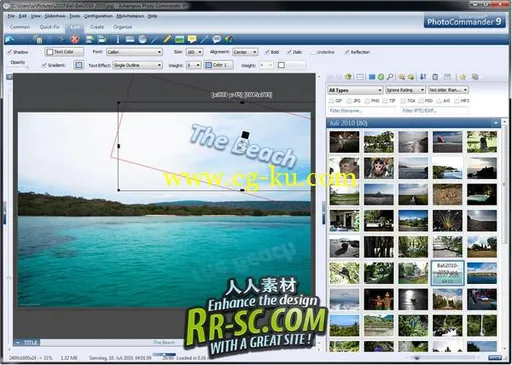Switch to the Organize tab
The height and width of the screenshot is (365, 512).
[122, 27]
